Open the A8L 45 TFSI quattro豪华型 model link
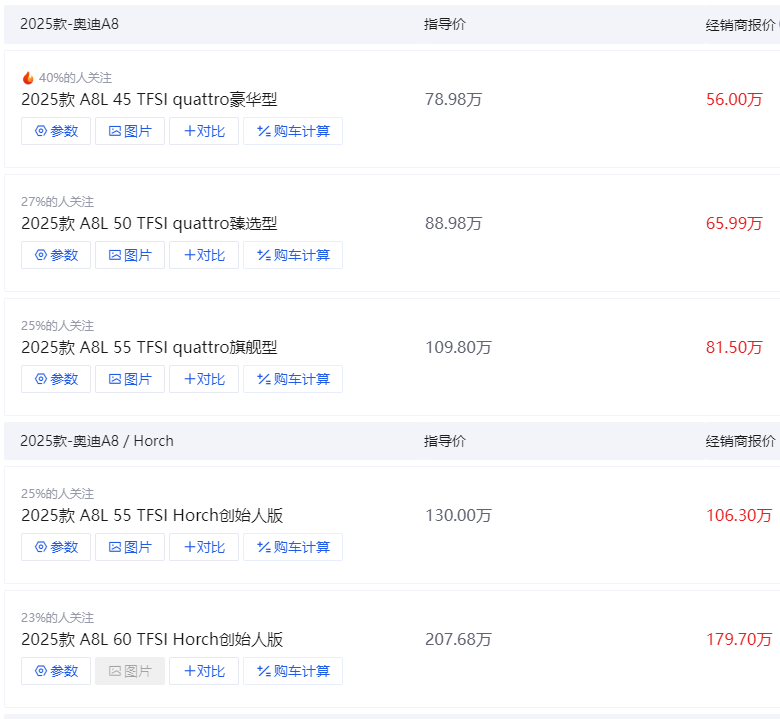Screen dimensions: 780x719 [149, 100]
